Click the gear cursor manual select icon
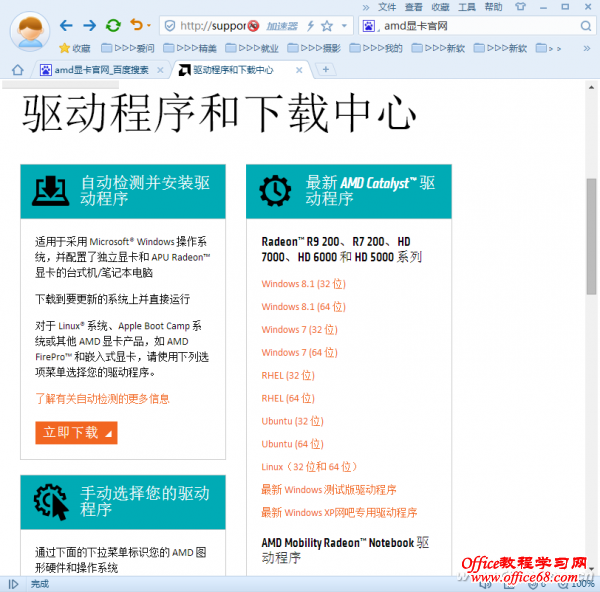600x592 pixels. click(x=51, y=502)
